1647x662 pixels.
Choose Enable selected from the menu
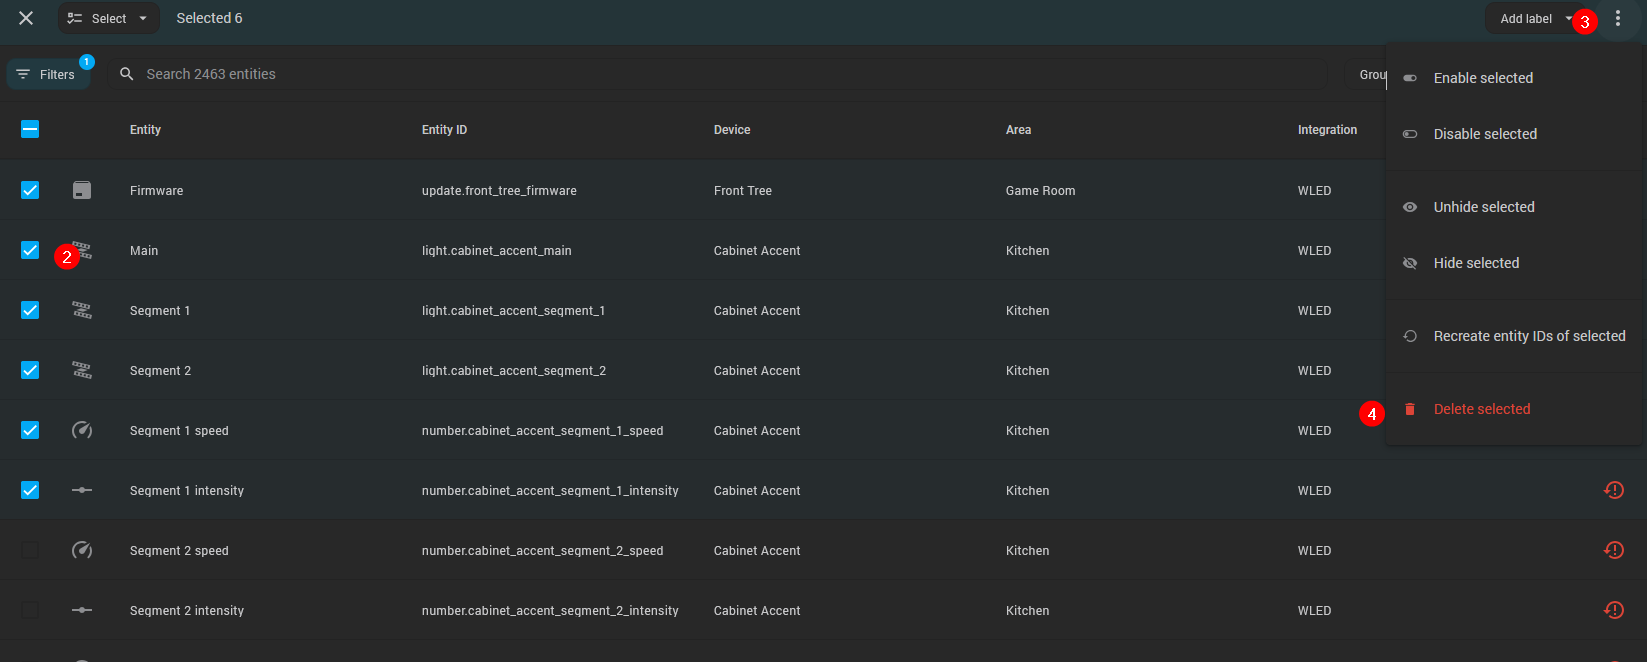point(1482,78)
